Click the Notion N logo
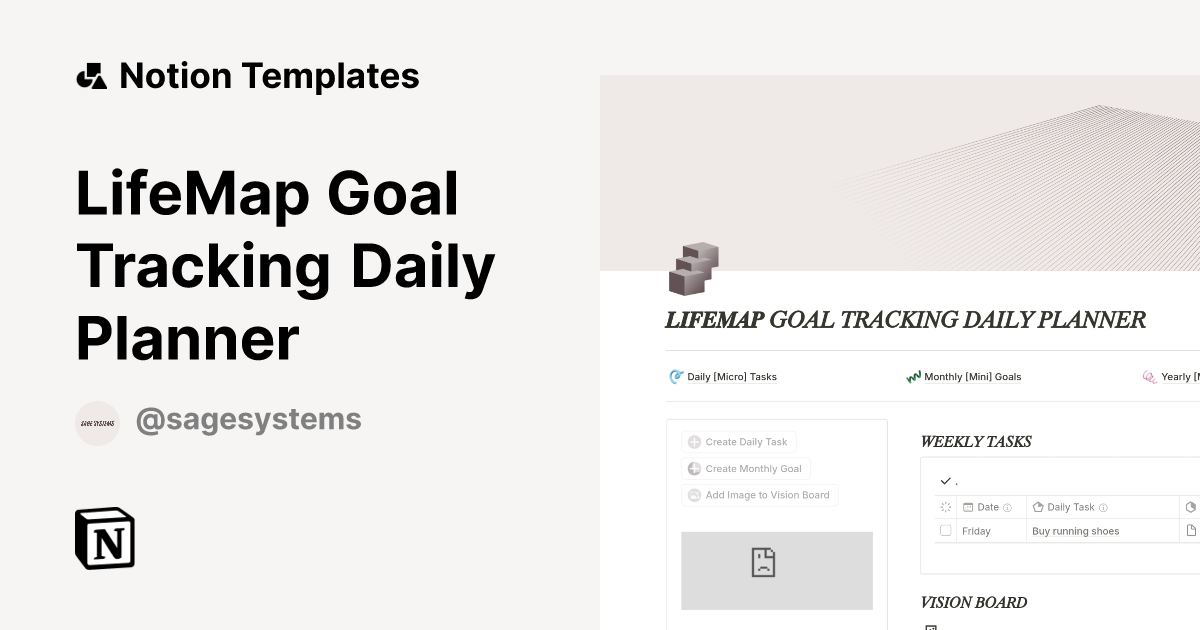The height and width of the screenshot is (630, 1200). [104, 538]
